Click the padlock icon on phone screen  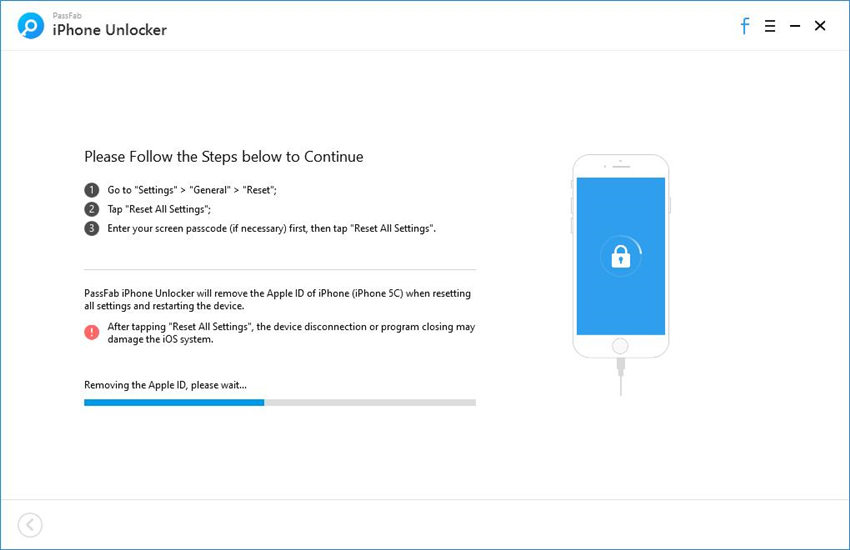[x=621, y=256]
